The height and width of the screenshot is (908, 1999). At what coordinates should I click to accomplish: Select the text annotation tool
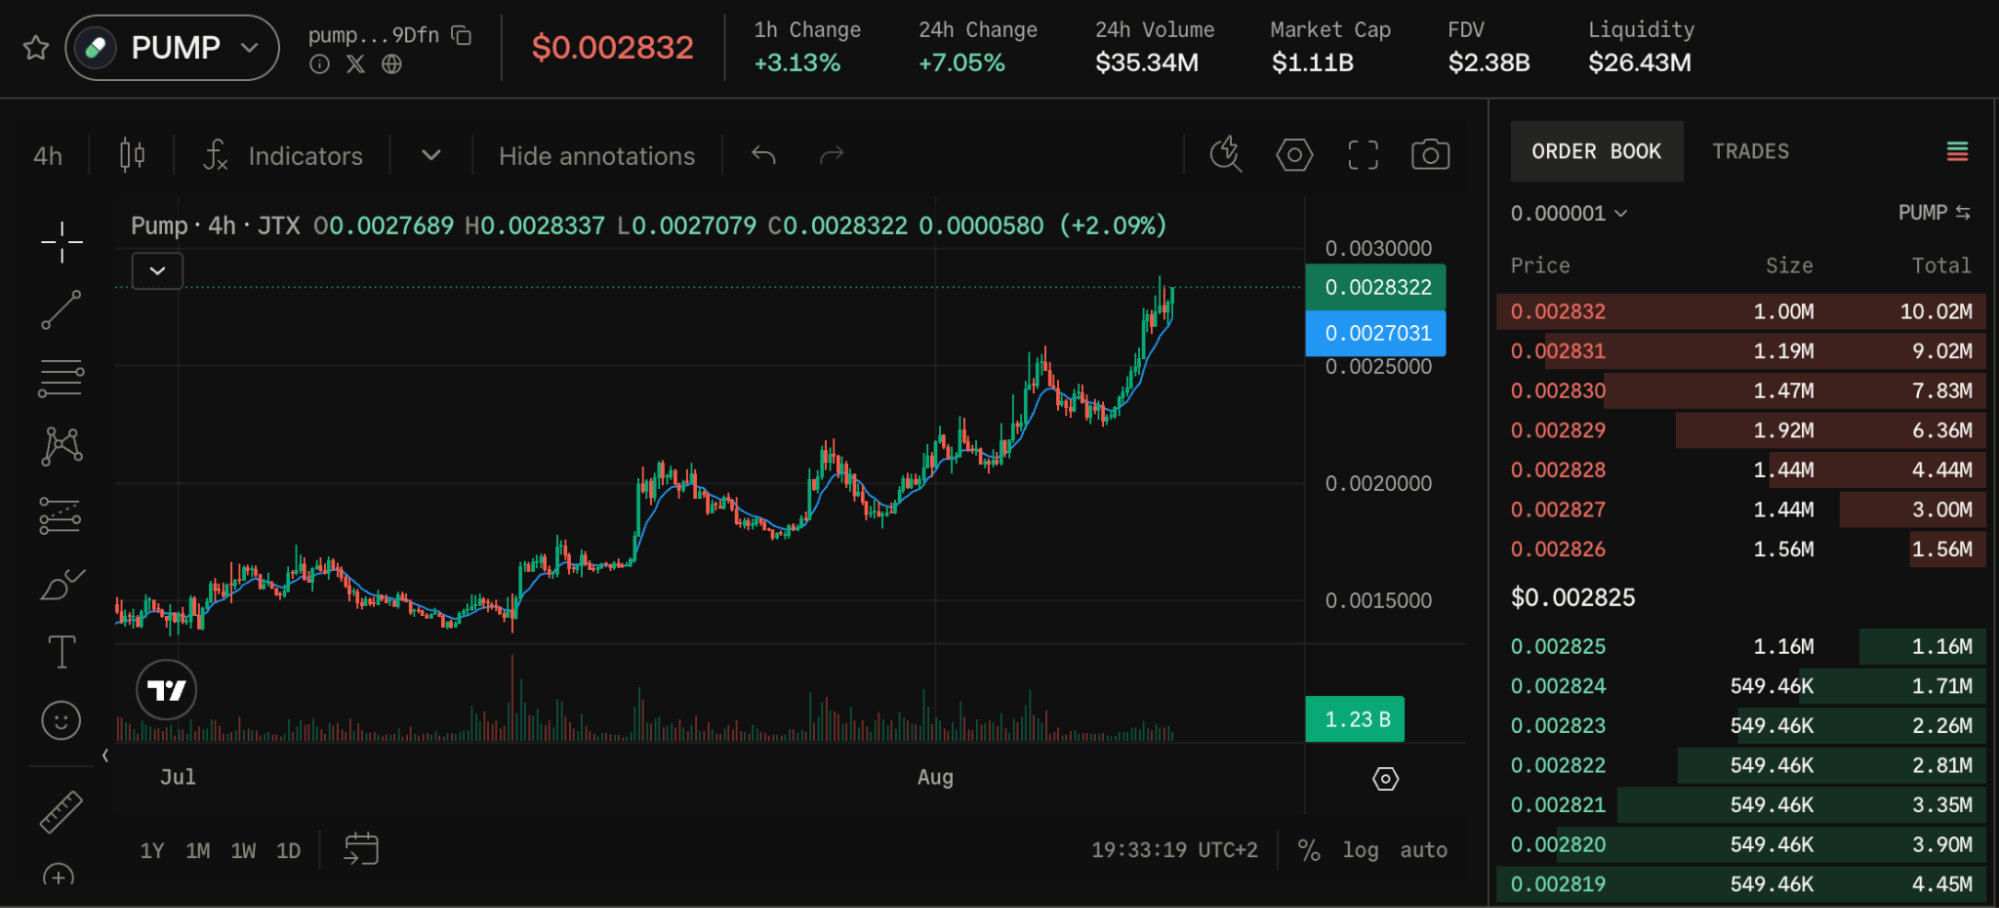click(x=61, y=652)
